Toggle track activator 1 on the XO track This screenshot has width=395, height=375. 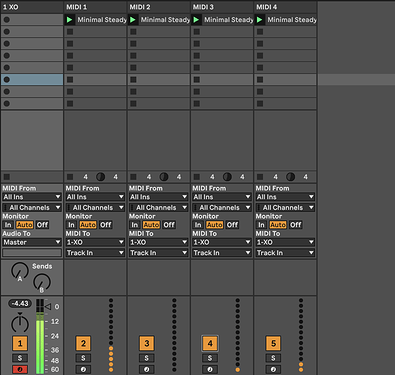[x=20, y=343]
